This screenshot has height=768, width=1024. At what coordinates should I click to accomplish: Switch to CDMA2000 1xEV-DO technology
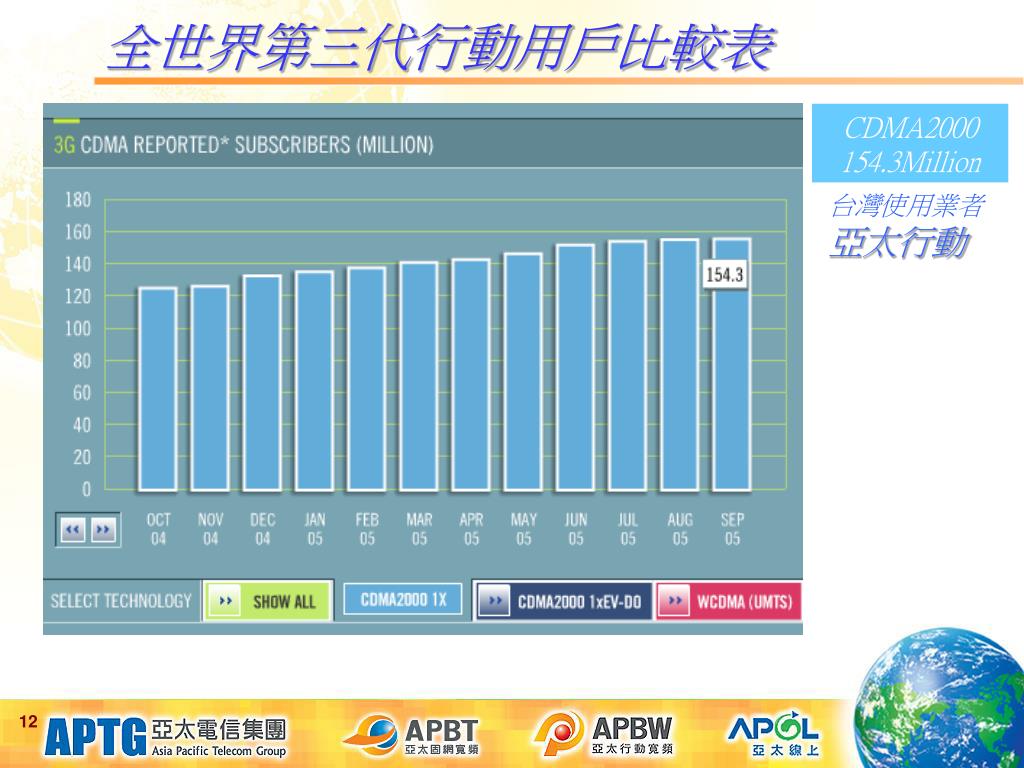click(564, 601)
